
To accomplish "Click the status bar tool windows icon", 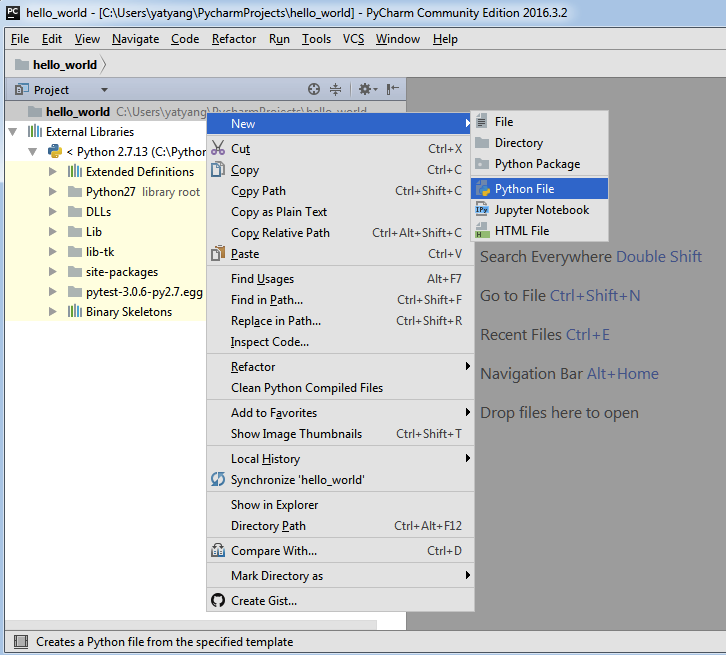I will (x=21, y=642).
